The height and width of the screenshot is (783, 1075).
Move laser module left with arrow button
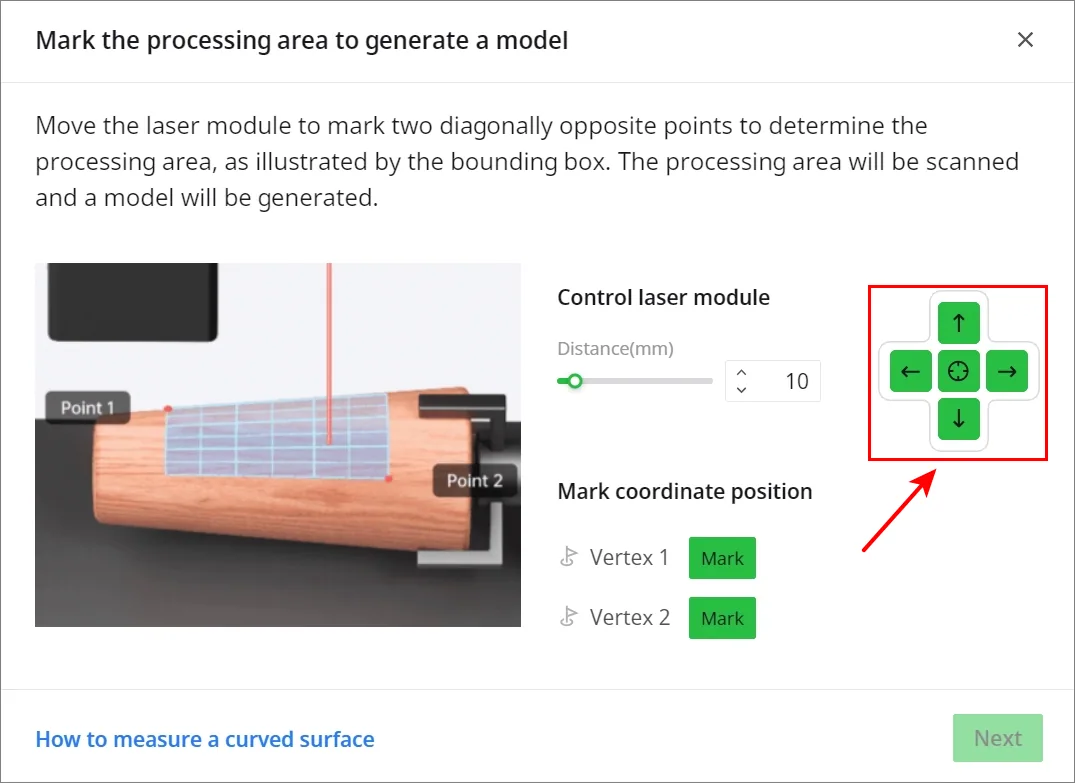pyautogui.click(x=910, y=371)
